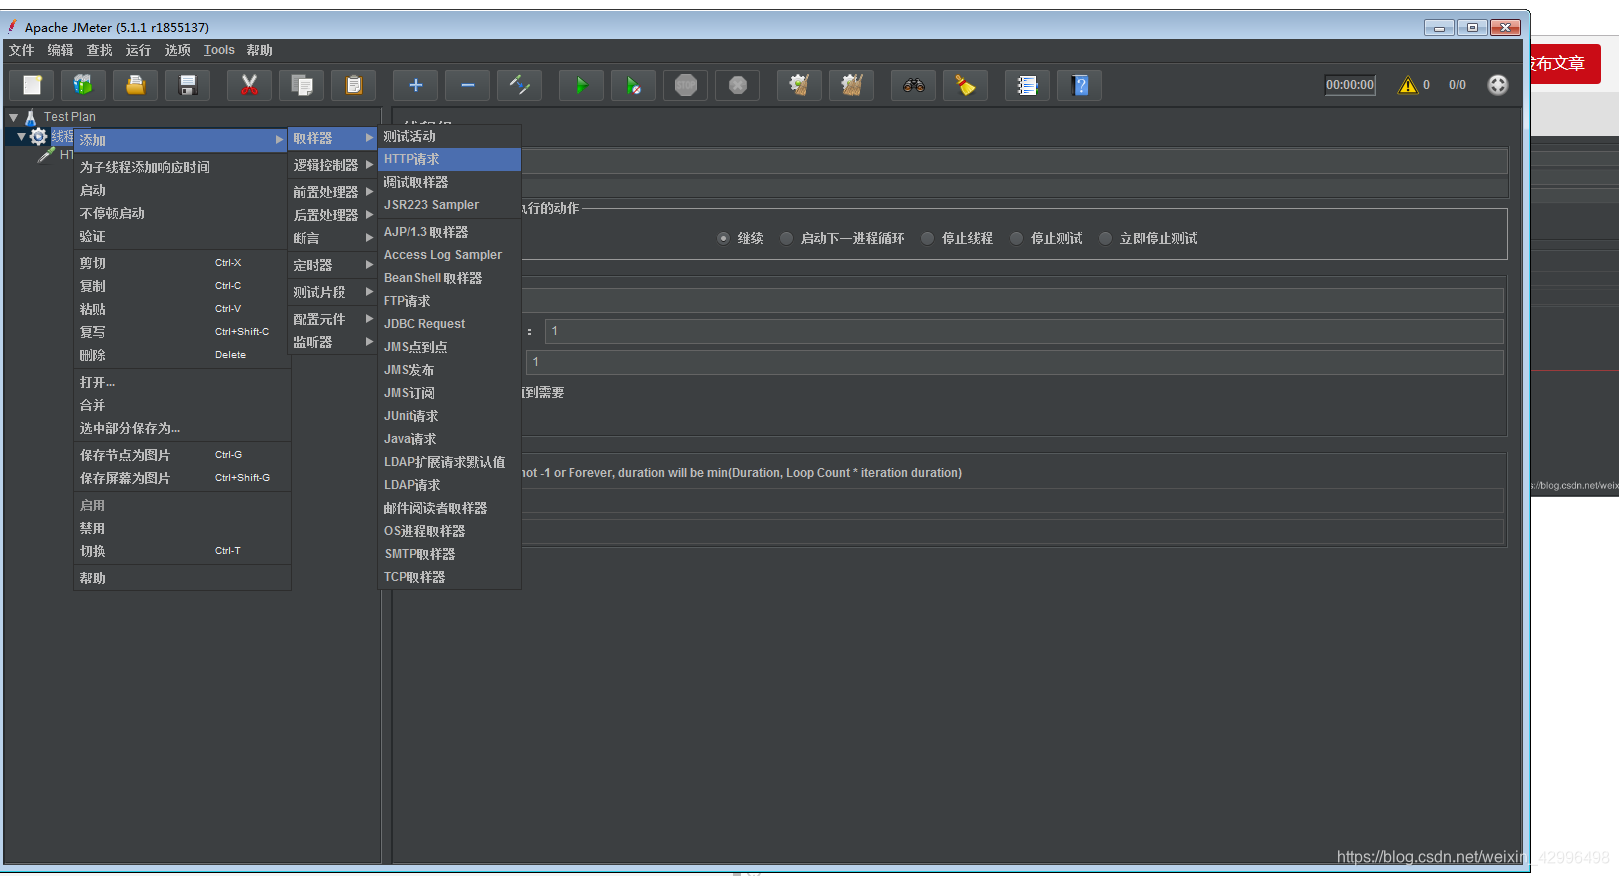Select the 停止测试 radio button
The width and height of the screenshot is (1619, 876).
tap(1016, 238)
